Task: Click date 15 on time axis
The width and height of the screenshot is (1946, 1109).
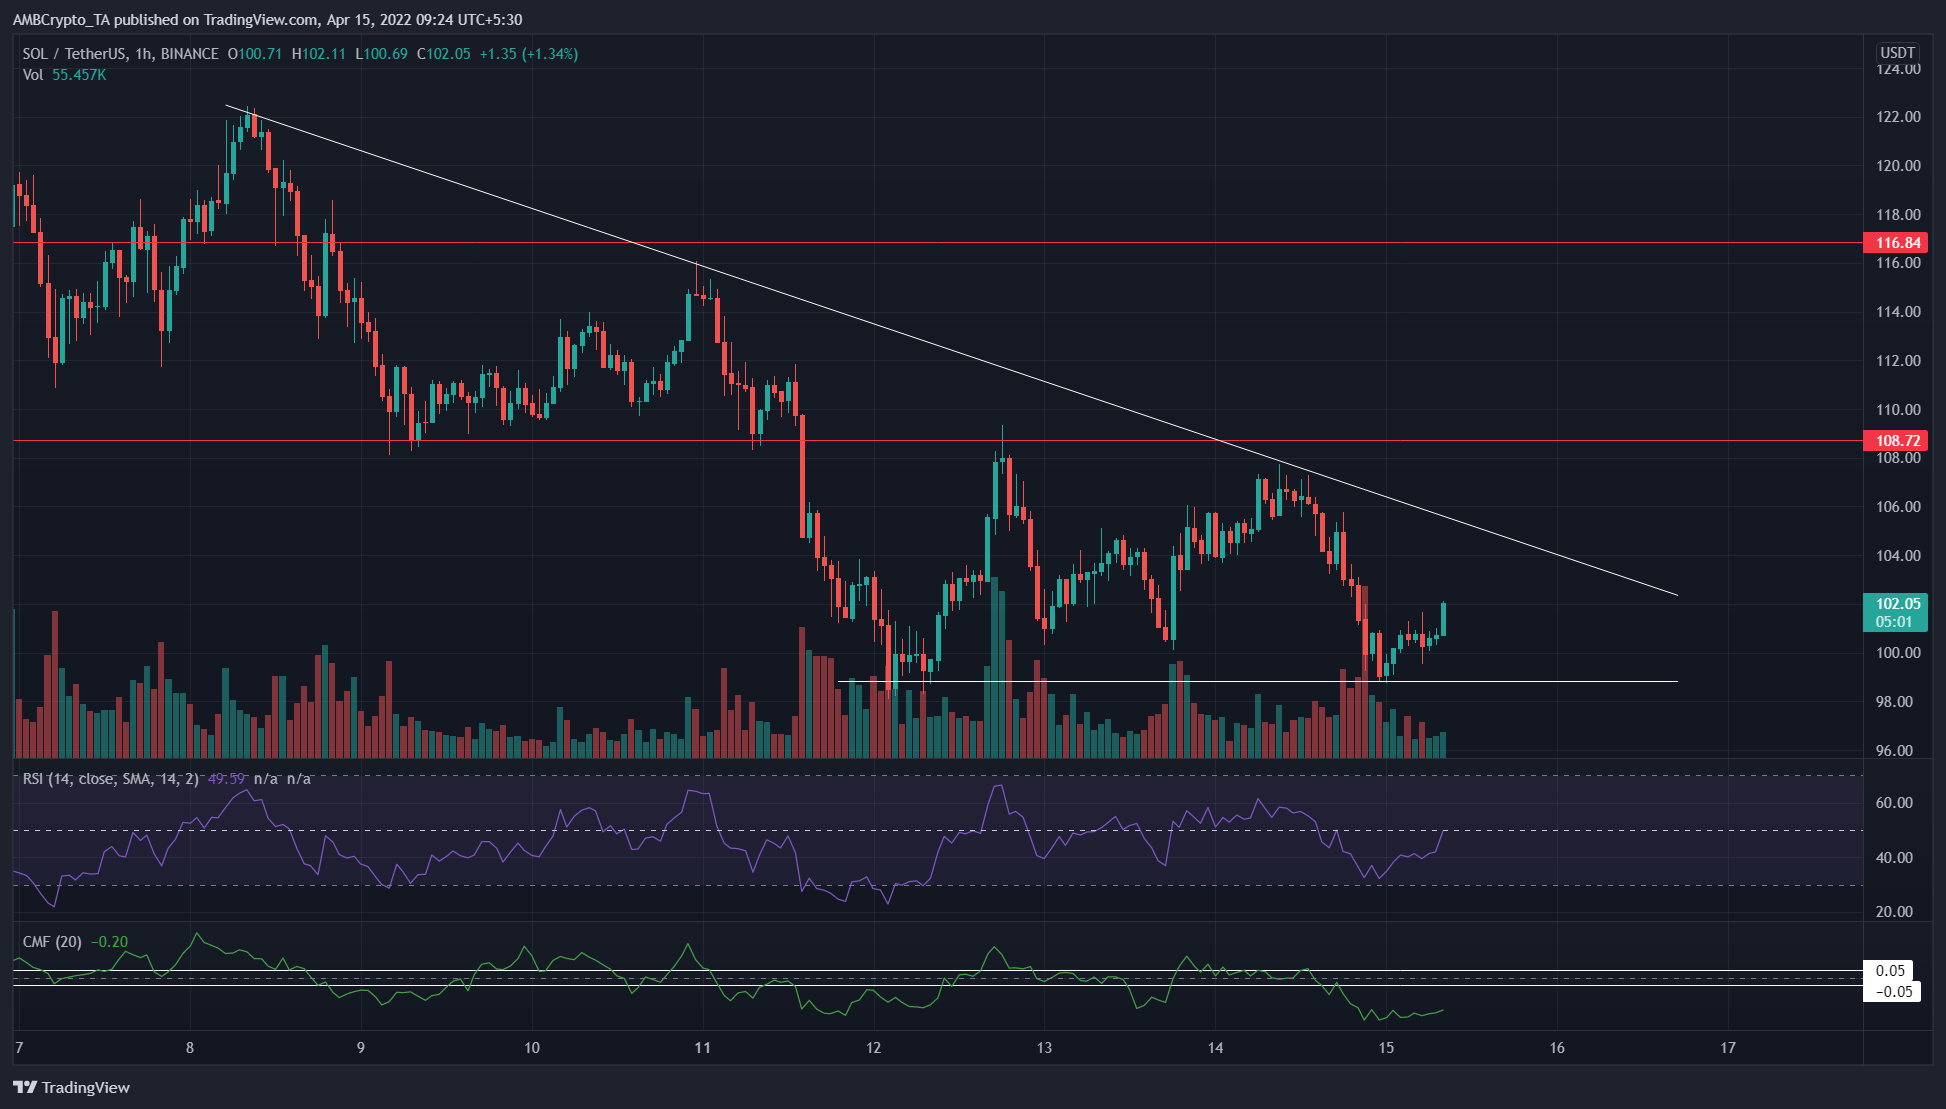Action: (1386, 1048)
